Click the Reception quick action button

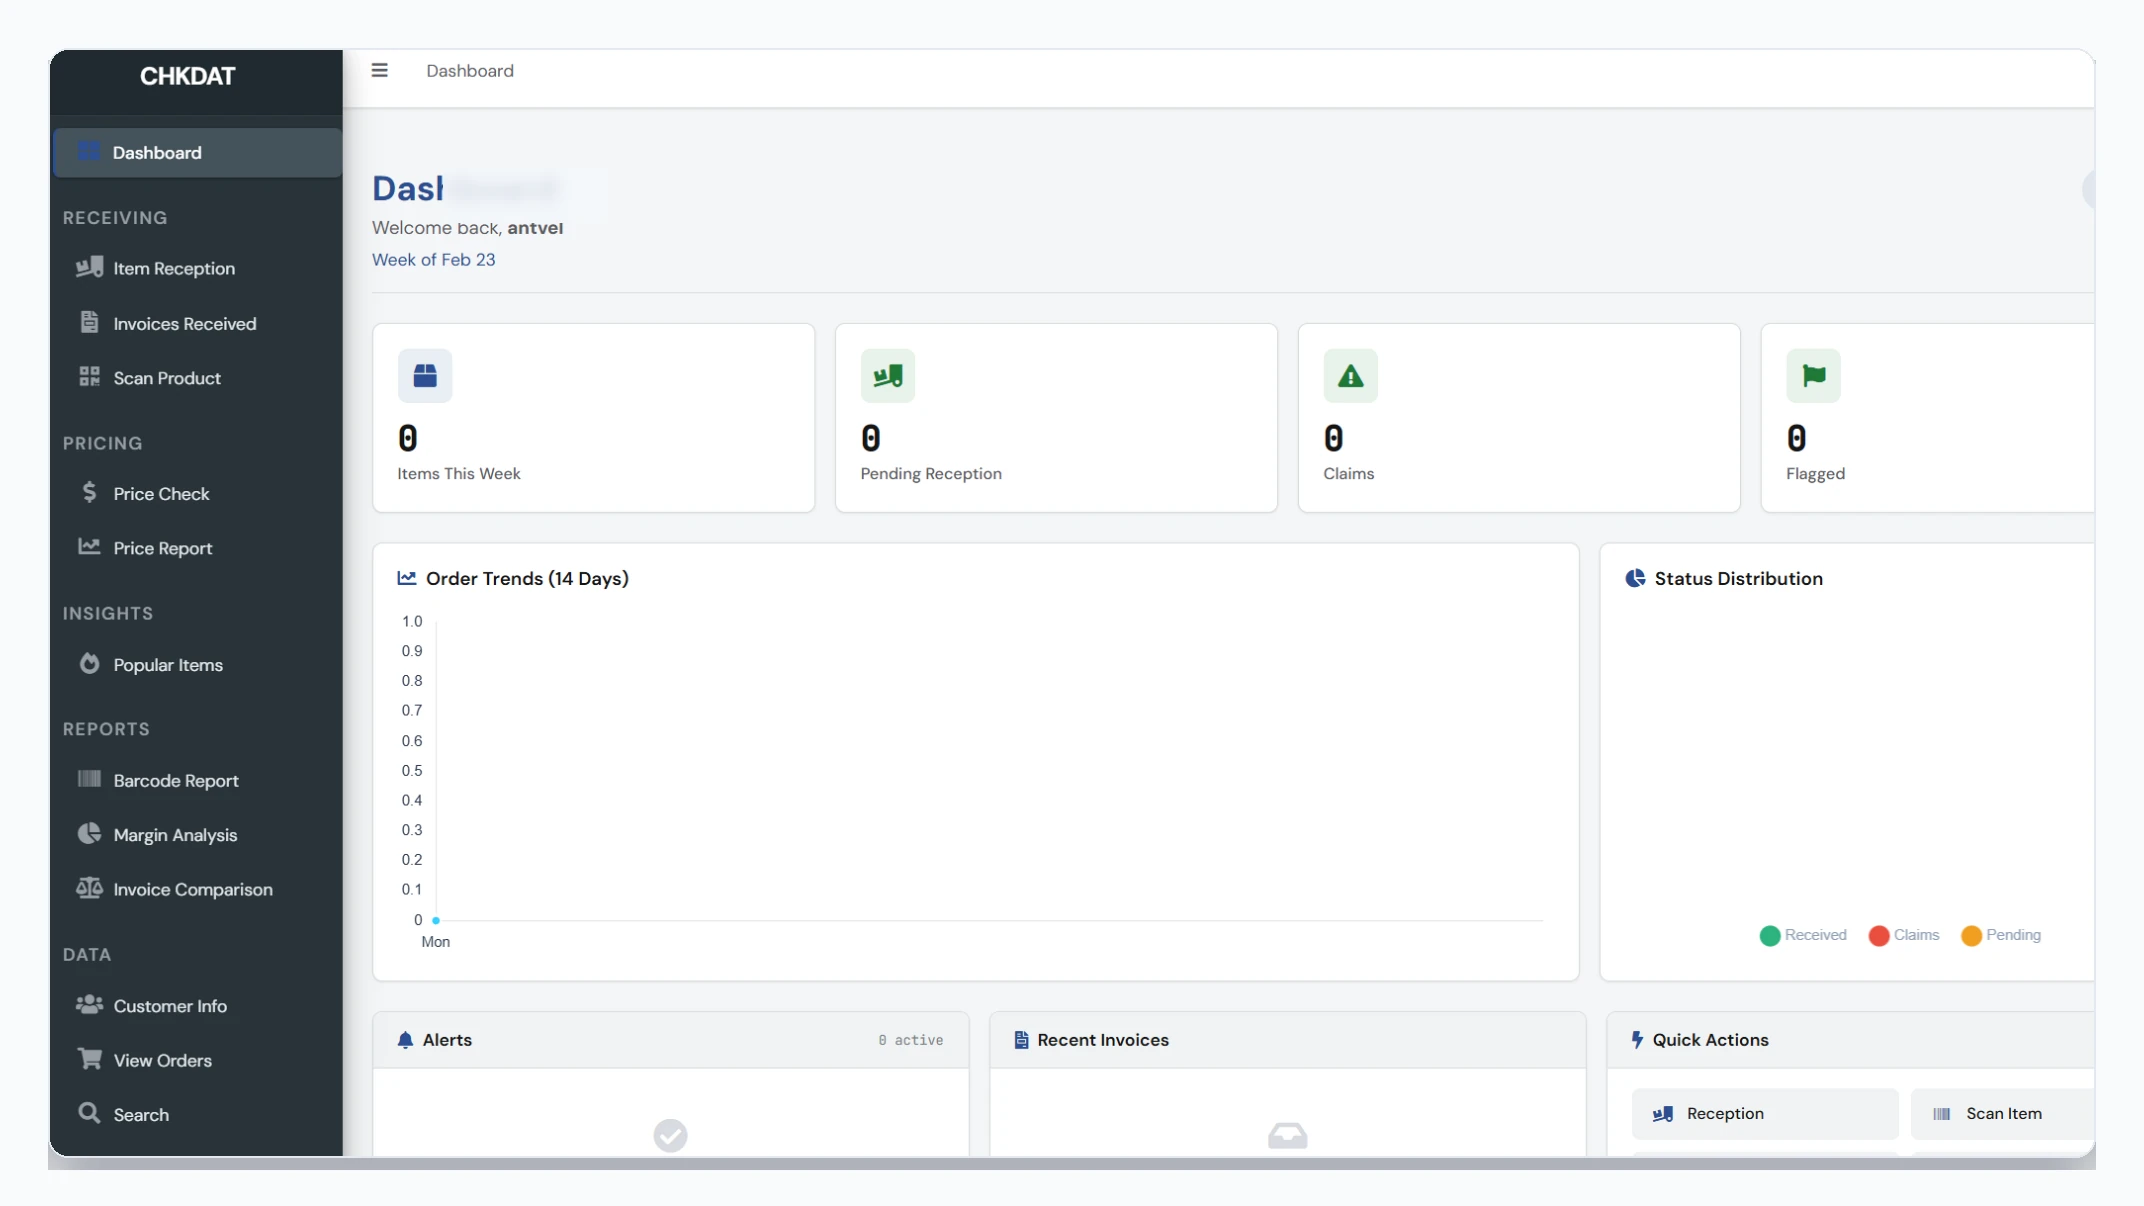click(1763, 1113)
